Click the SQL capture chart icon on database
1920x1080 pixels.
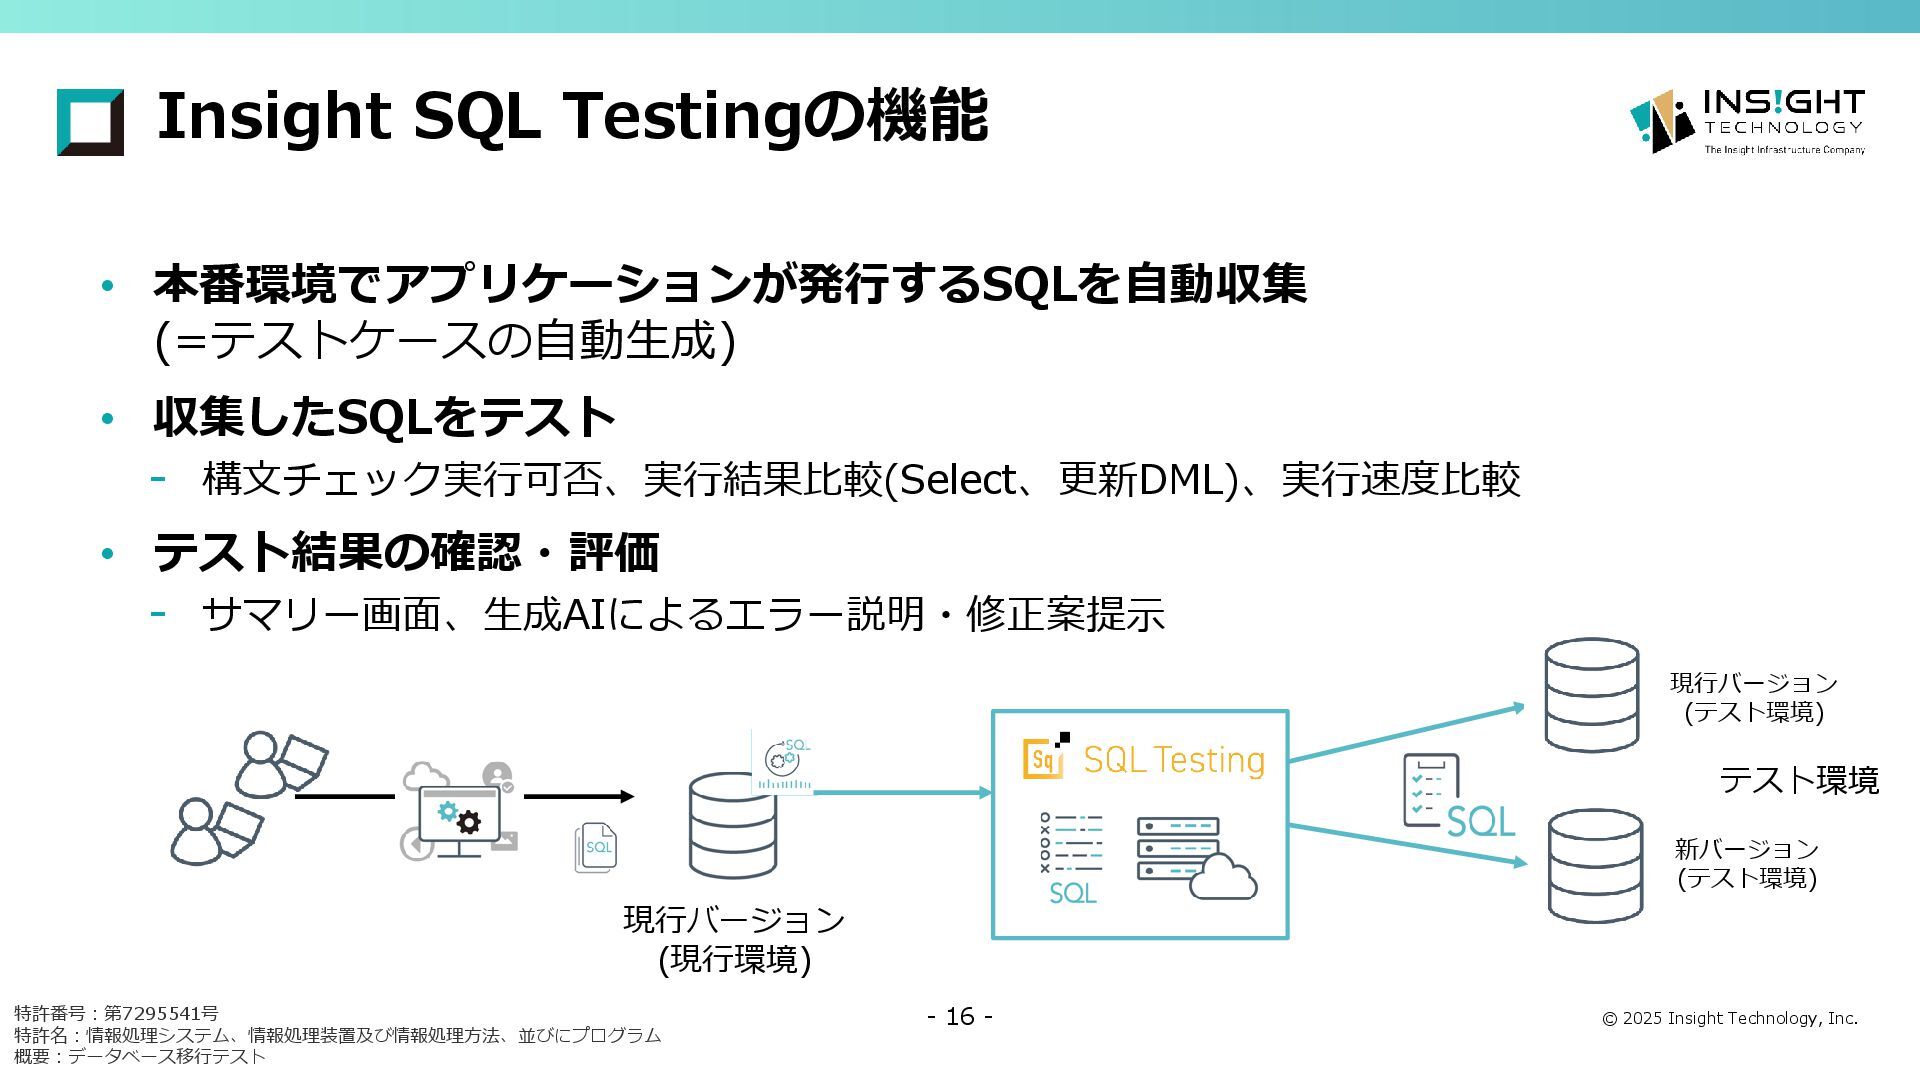coord(782,762)
